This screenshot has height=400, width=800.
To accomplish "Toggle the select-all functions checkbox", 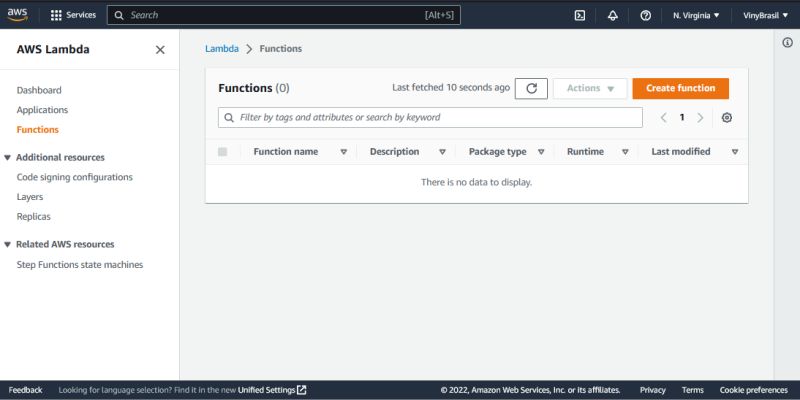I will (222, 152).
